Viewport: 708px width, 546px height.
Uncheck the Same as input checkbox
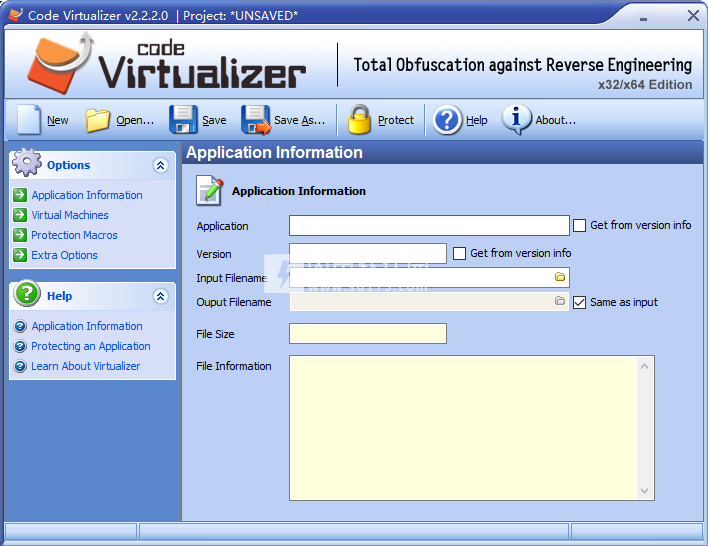(x=579, y=302)
